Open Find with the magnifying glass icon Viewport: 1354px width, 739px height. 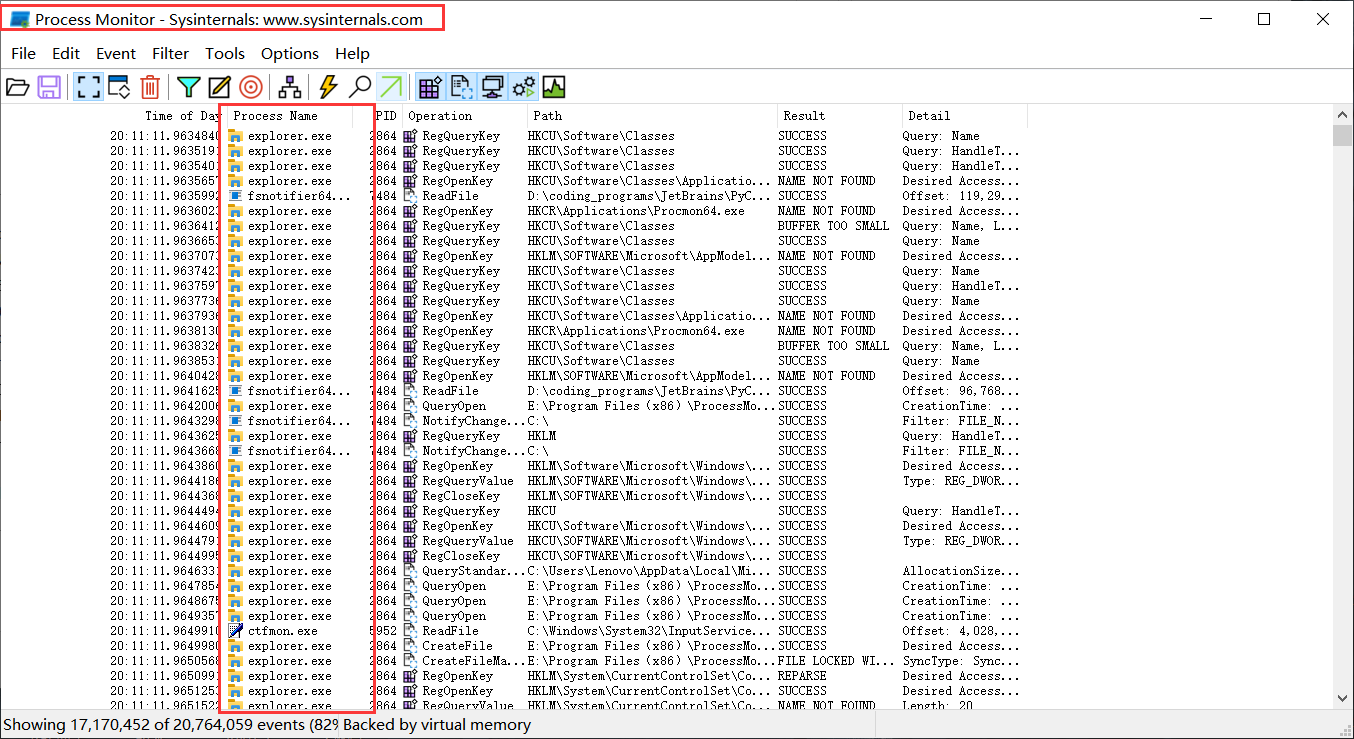pos(360,87)
